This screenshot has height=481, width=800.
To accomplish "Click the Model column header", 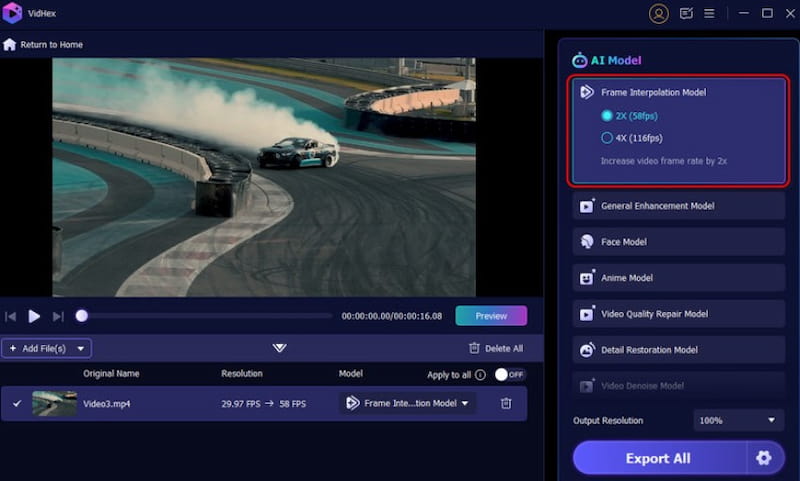I will point(351,373).
